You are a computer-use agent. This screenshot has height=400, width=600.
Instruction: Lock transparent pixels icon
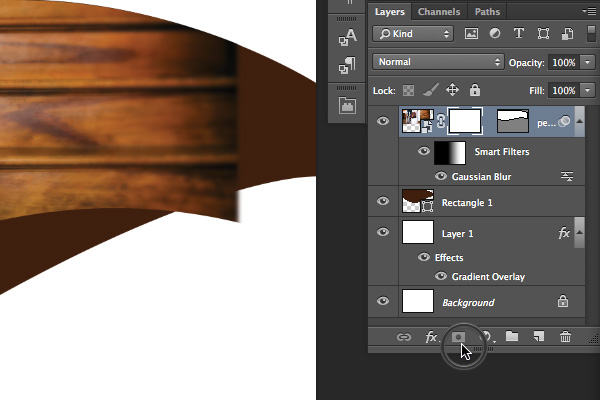coord(408,91)
